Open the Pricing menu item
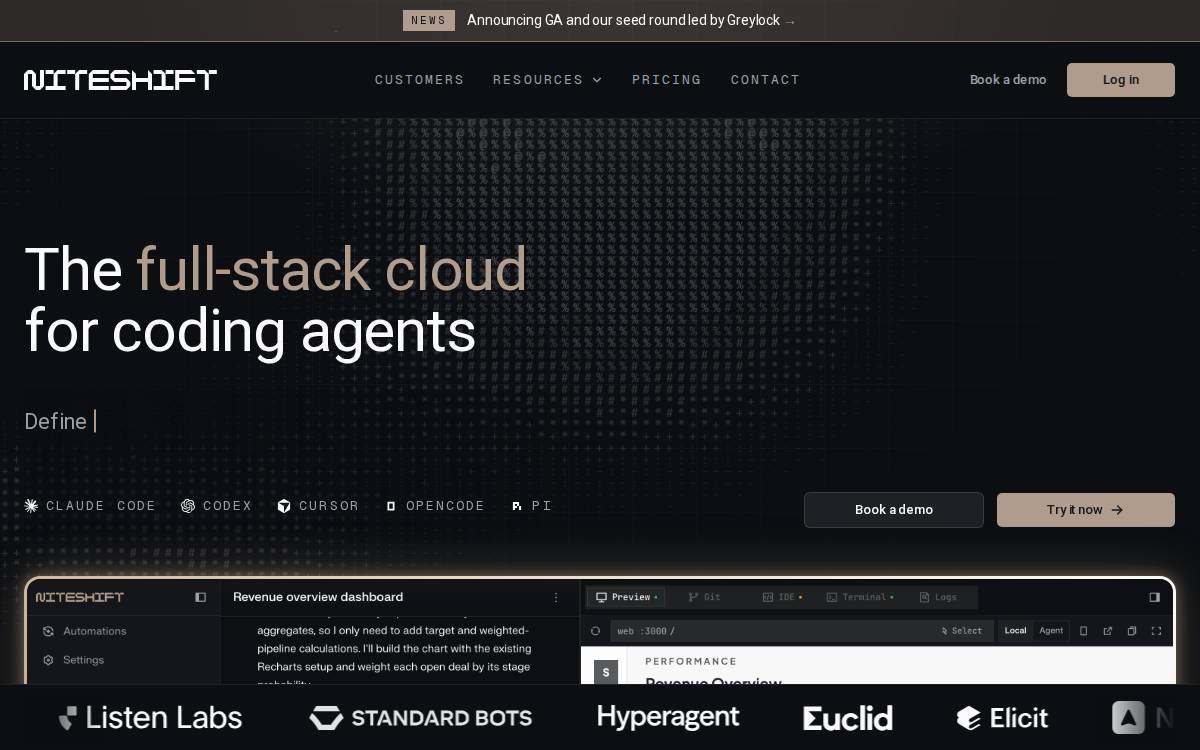 click(x=666, y=80)
